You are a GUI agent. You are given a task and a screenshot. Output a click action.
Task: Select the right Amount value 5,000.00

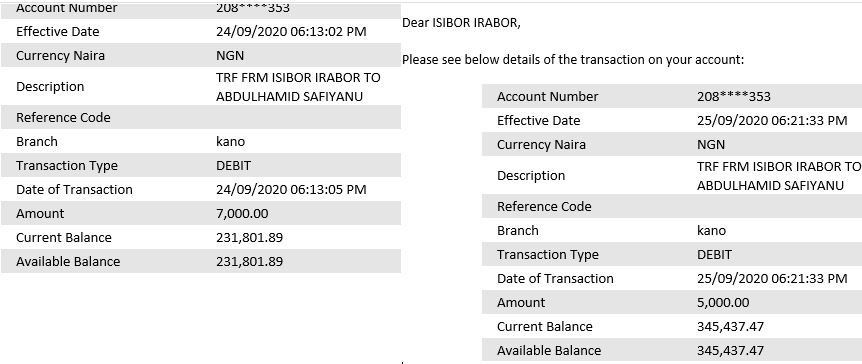tap(723, 302)
